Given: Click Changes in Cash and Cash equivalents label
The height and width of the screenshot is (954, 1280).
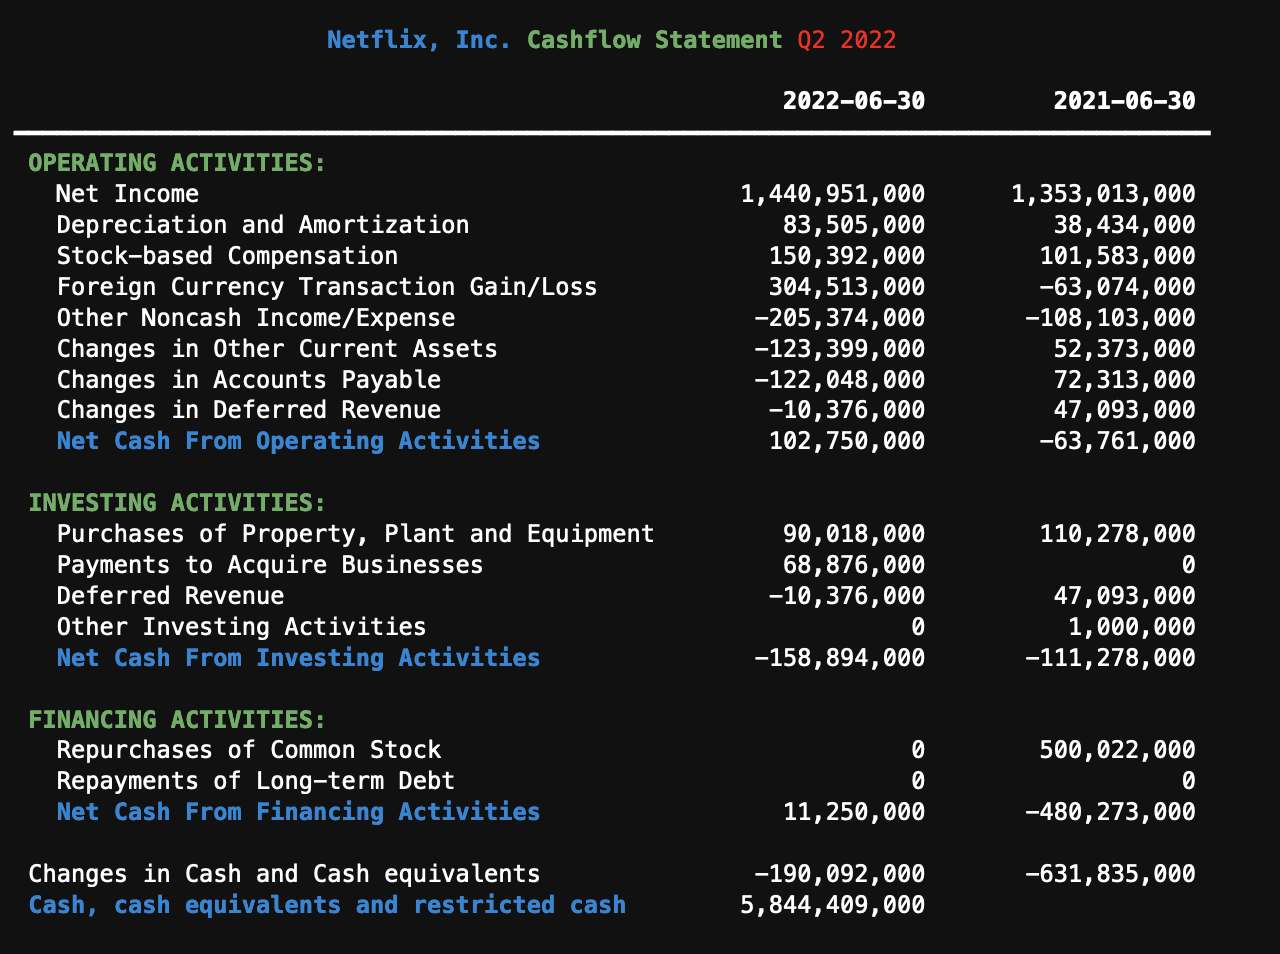Looking at the screenshot, I should [x=284, y=874].
